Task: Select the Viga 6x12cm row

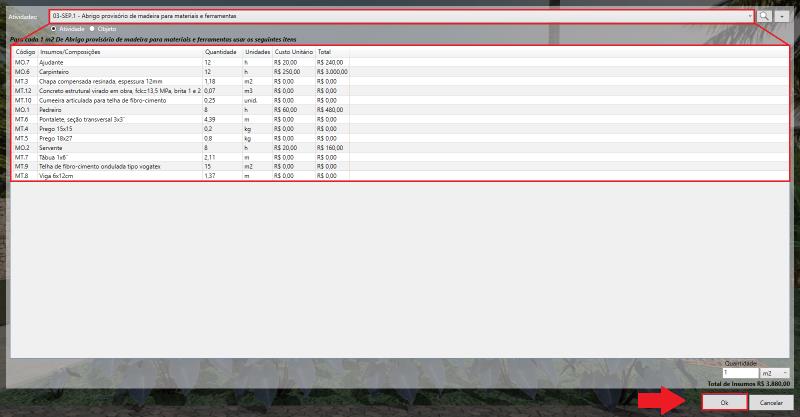Action: 60,175
